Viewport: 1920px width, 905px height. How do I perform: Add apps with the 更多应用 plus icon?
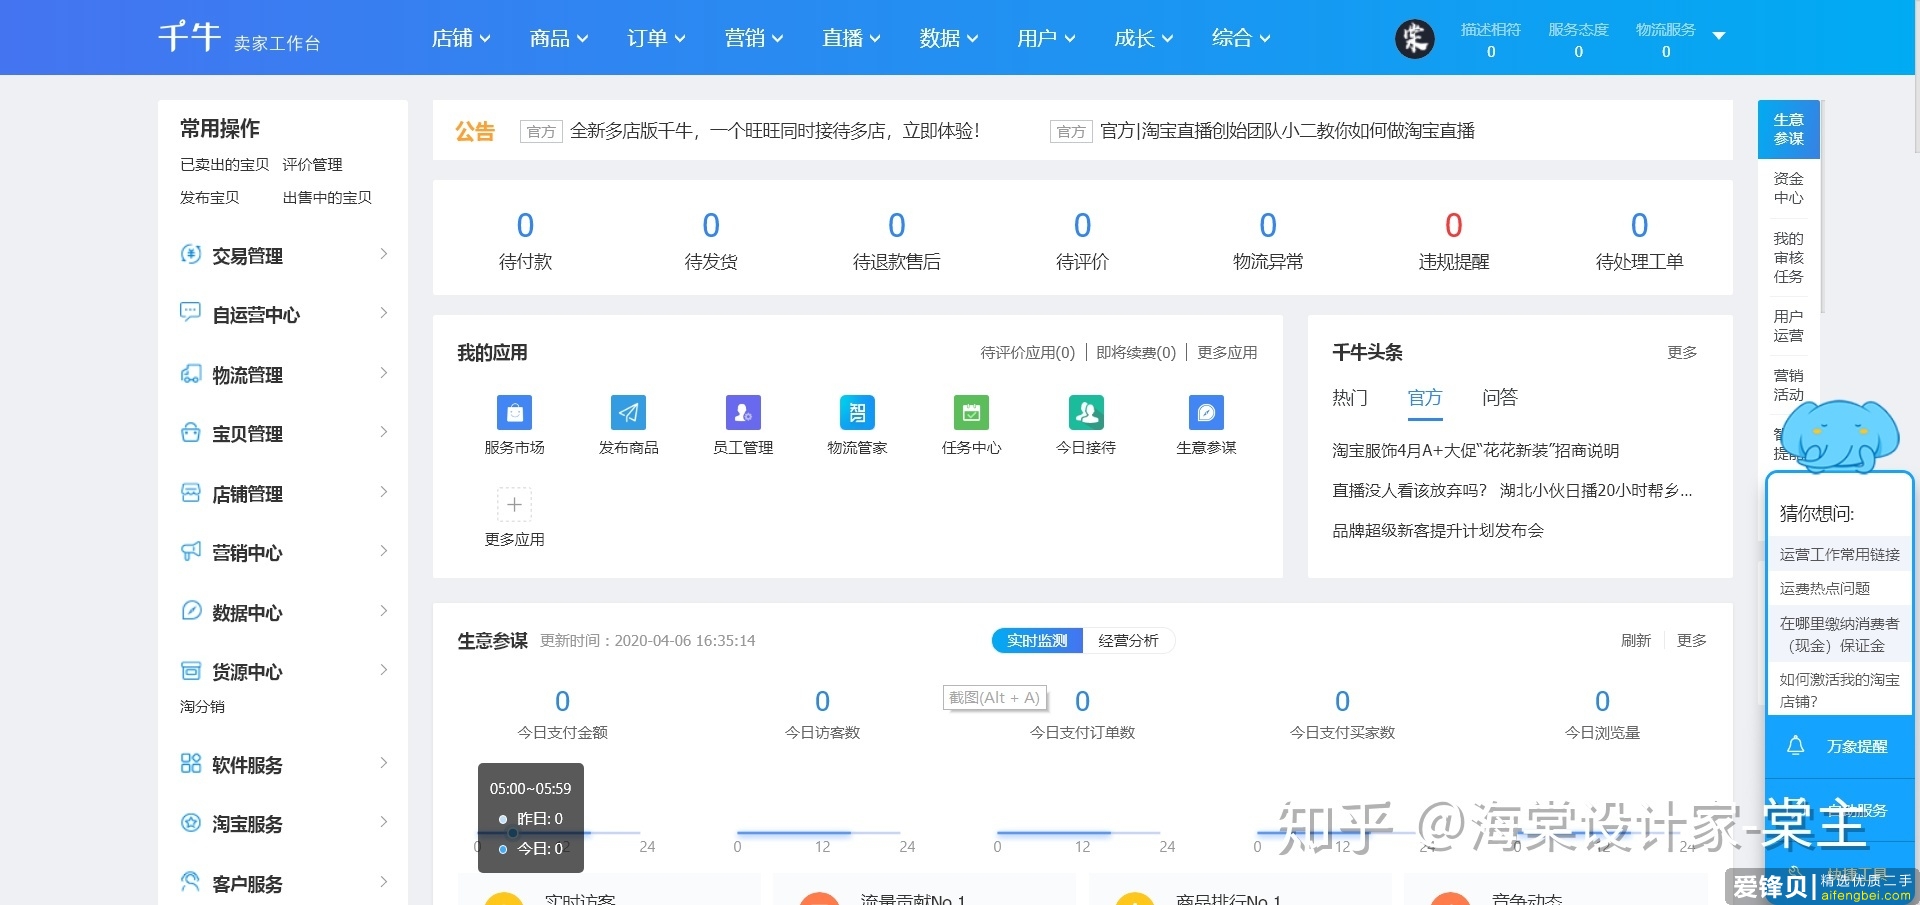pyautogui.click(x=514, y=505)
